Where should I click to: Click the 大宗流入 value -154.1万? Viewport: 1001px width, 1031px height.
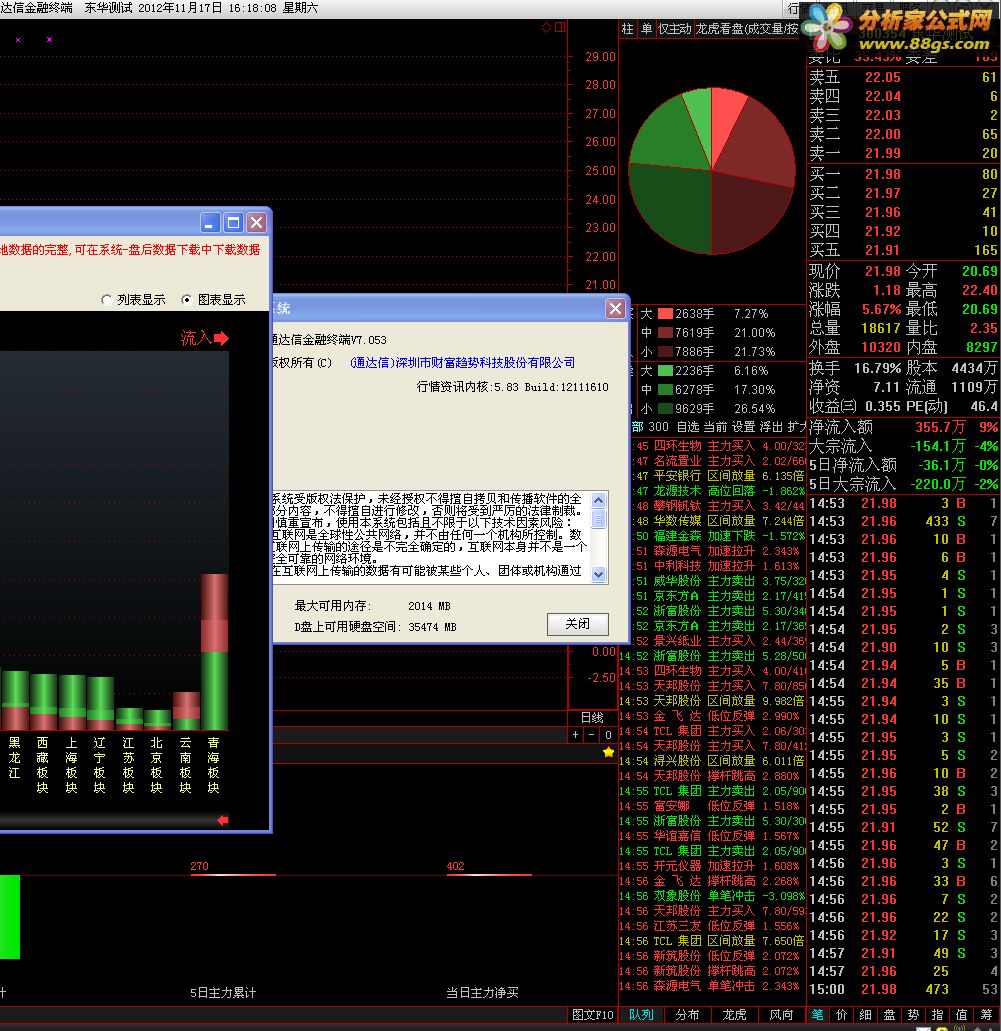pos(938,446)
